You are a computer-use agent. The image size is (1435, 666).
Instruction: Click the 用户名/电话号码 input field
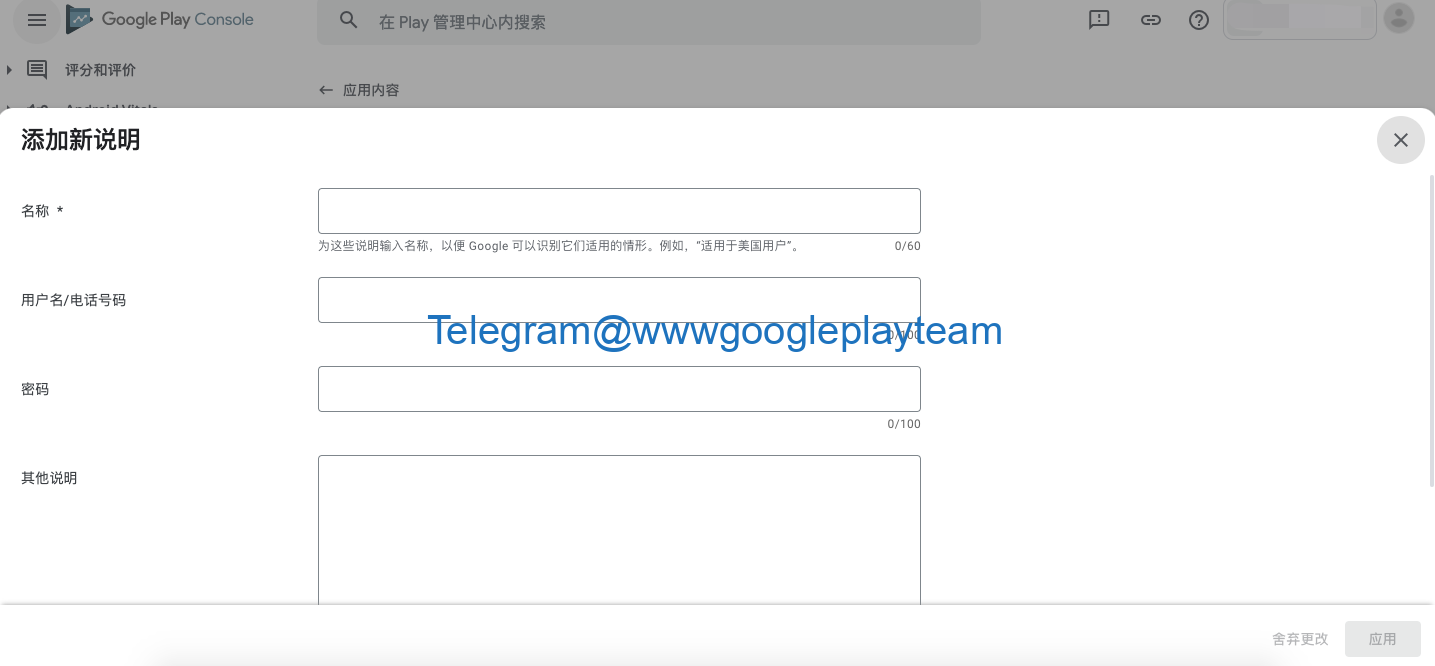619,300
